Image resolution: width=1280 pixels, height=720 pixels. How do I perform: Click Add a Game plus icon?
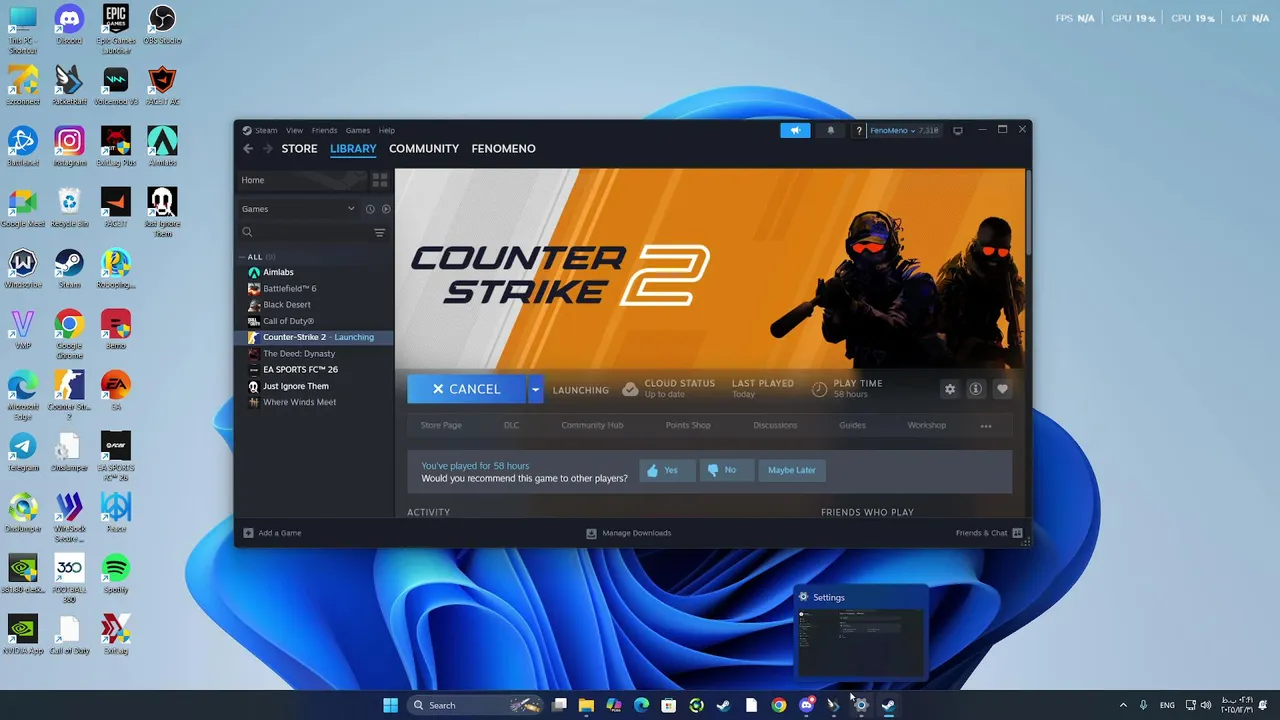[249, 533]
